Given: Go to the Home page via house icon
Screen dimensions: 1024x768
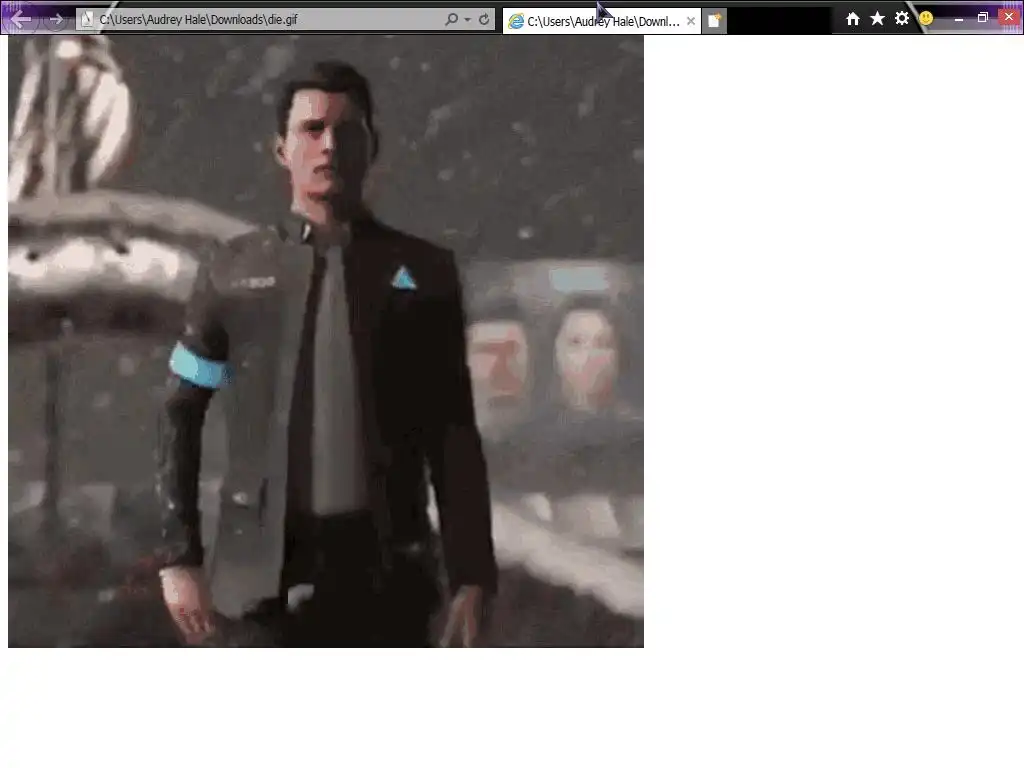Looking at the screenshot, I should (853, 19).
